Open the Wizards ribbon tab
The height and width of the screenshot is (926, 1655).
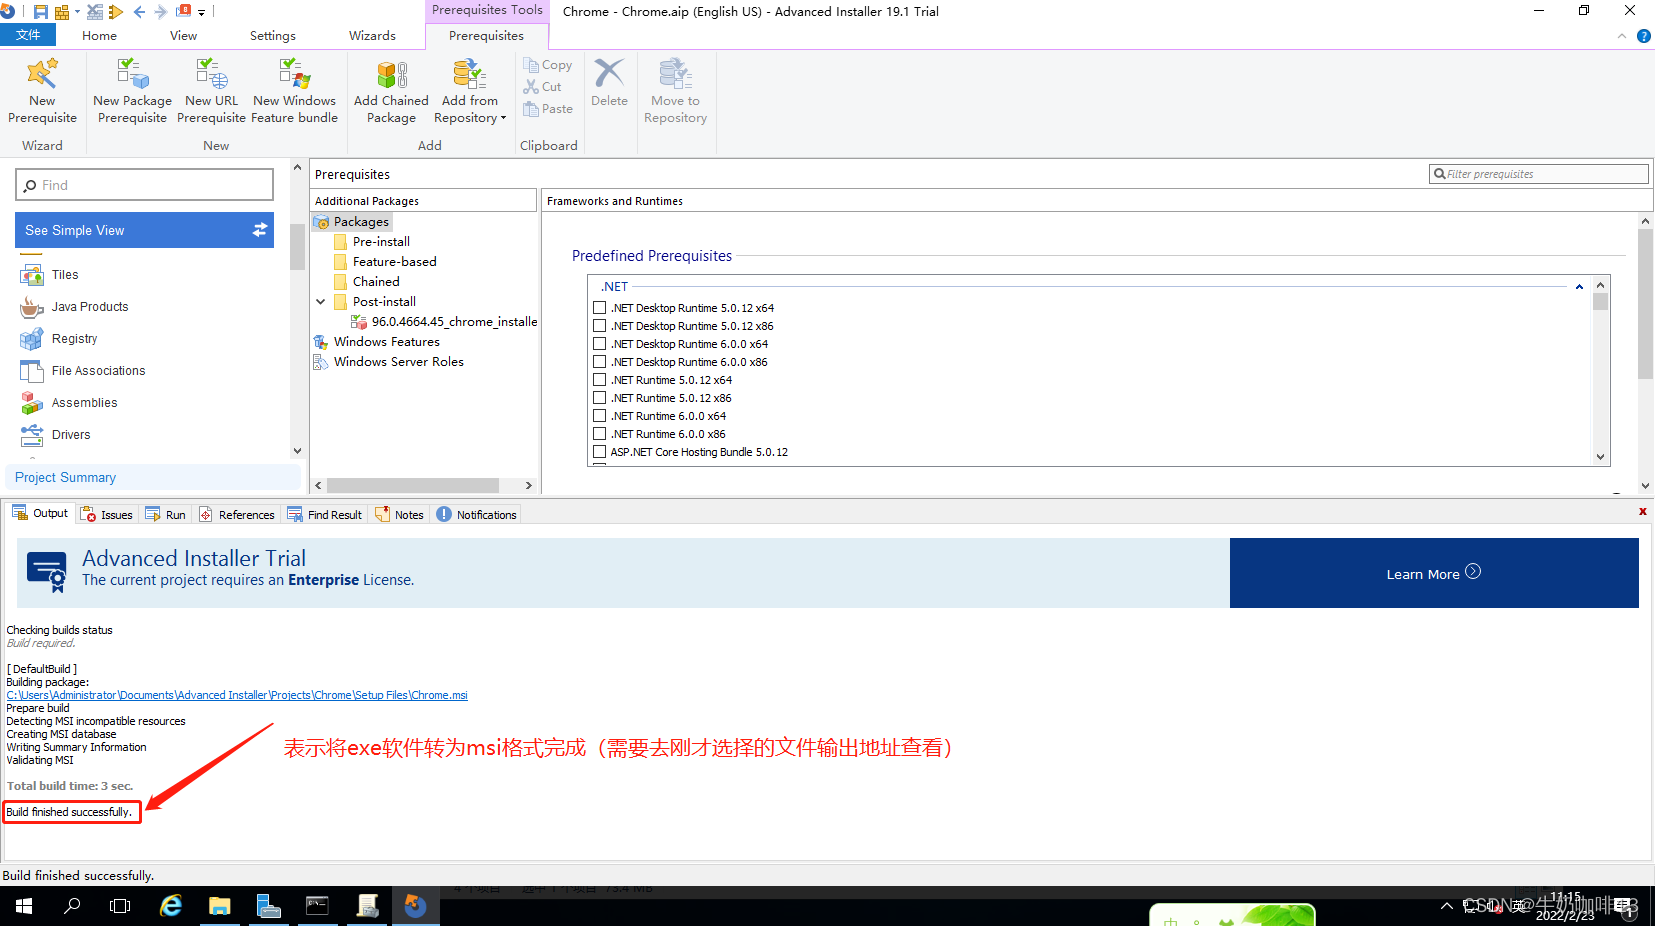coord(372,35)
